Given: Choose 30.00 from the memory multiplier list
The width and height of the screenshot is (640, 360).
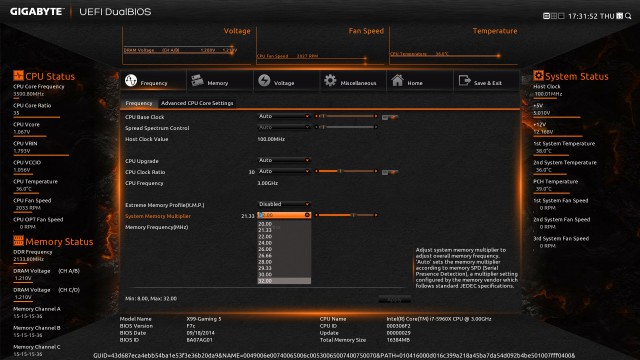Looking at the screenshot, I should 284,274.
